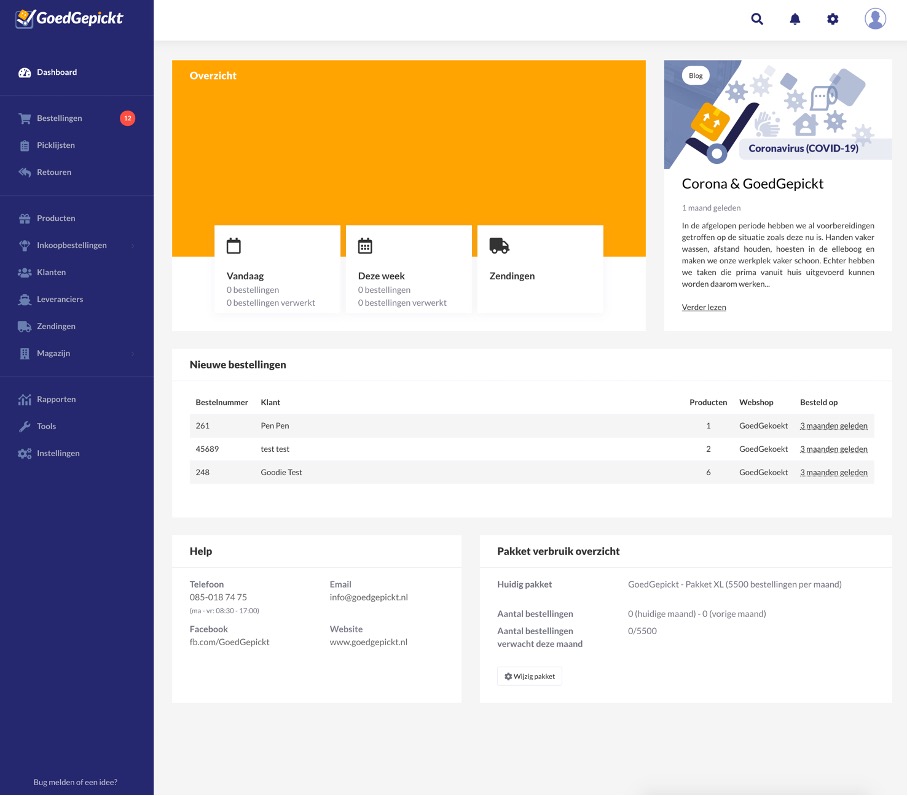Follow the Verder lezen link
908x796 pixels.
[x=704, y=307]
